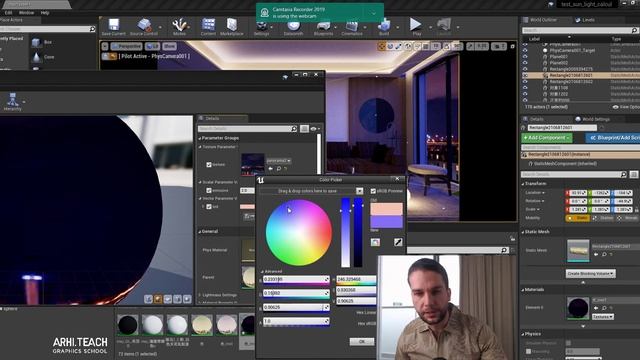The height and width of the screenshot is (360, 640).
Task: Open the Content browser toolbar icon
Action: click(208, 27)
